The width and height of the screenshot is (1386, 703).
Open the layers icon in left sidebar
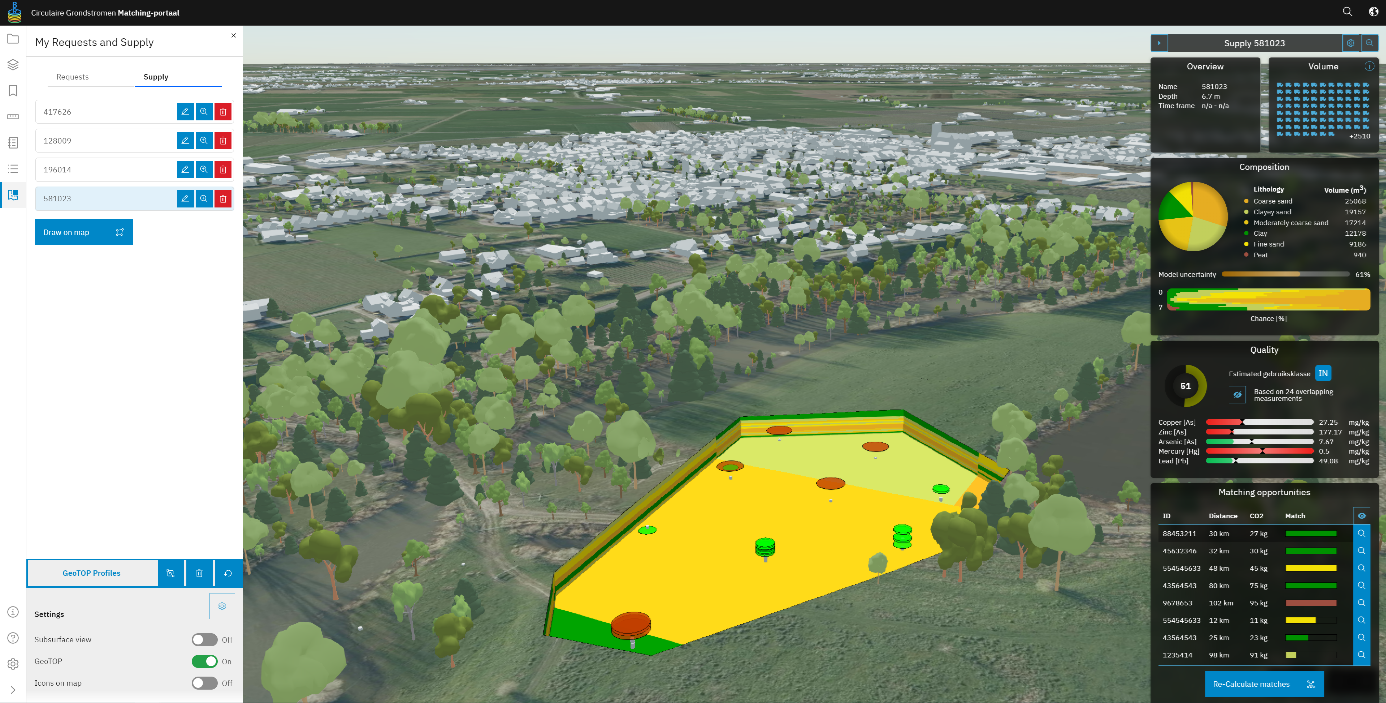13,65
